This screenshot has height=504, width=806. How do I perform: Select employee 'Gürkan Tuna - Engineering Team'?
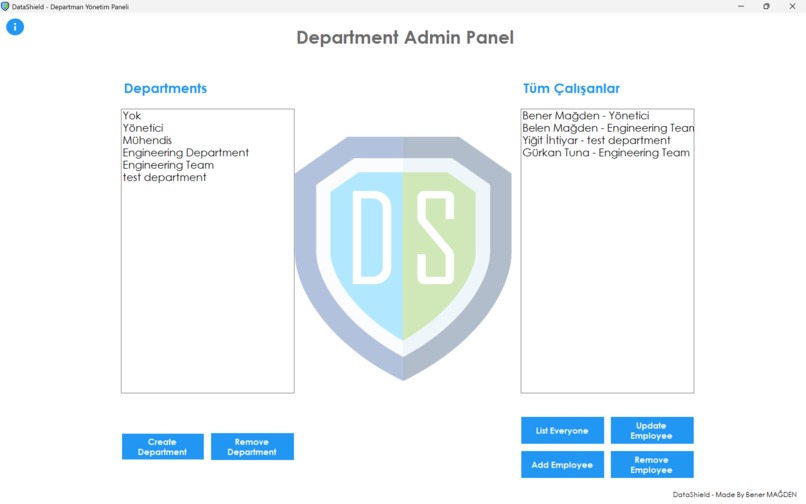point(607,153)
